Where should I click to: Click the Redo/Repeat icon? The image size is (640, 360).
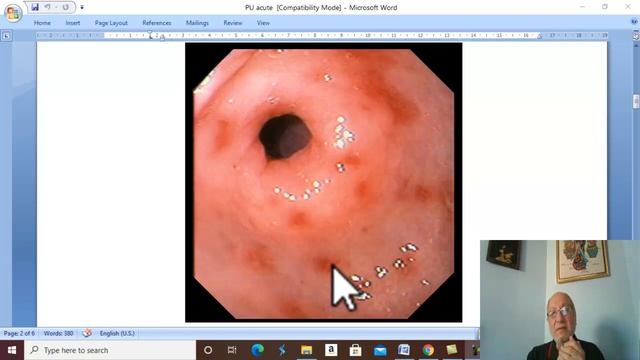pos(65,7)
